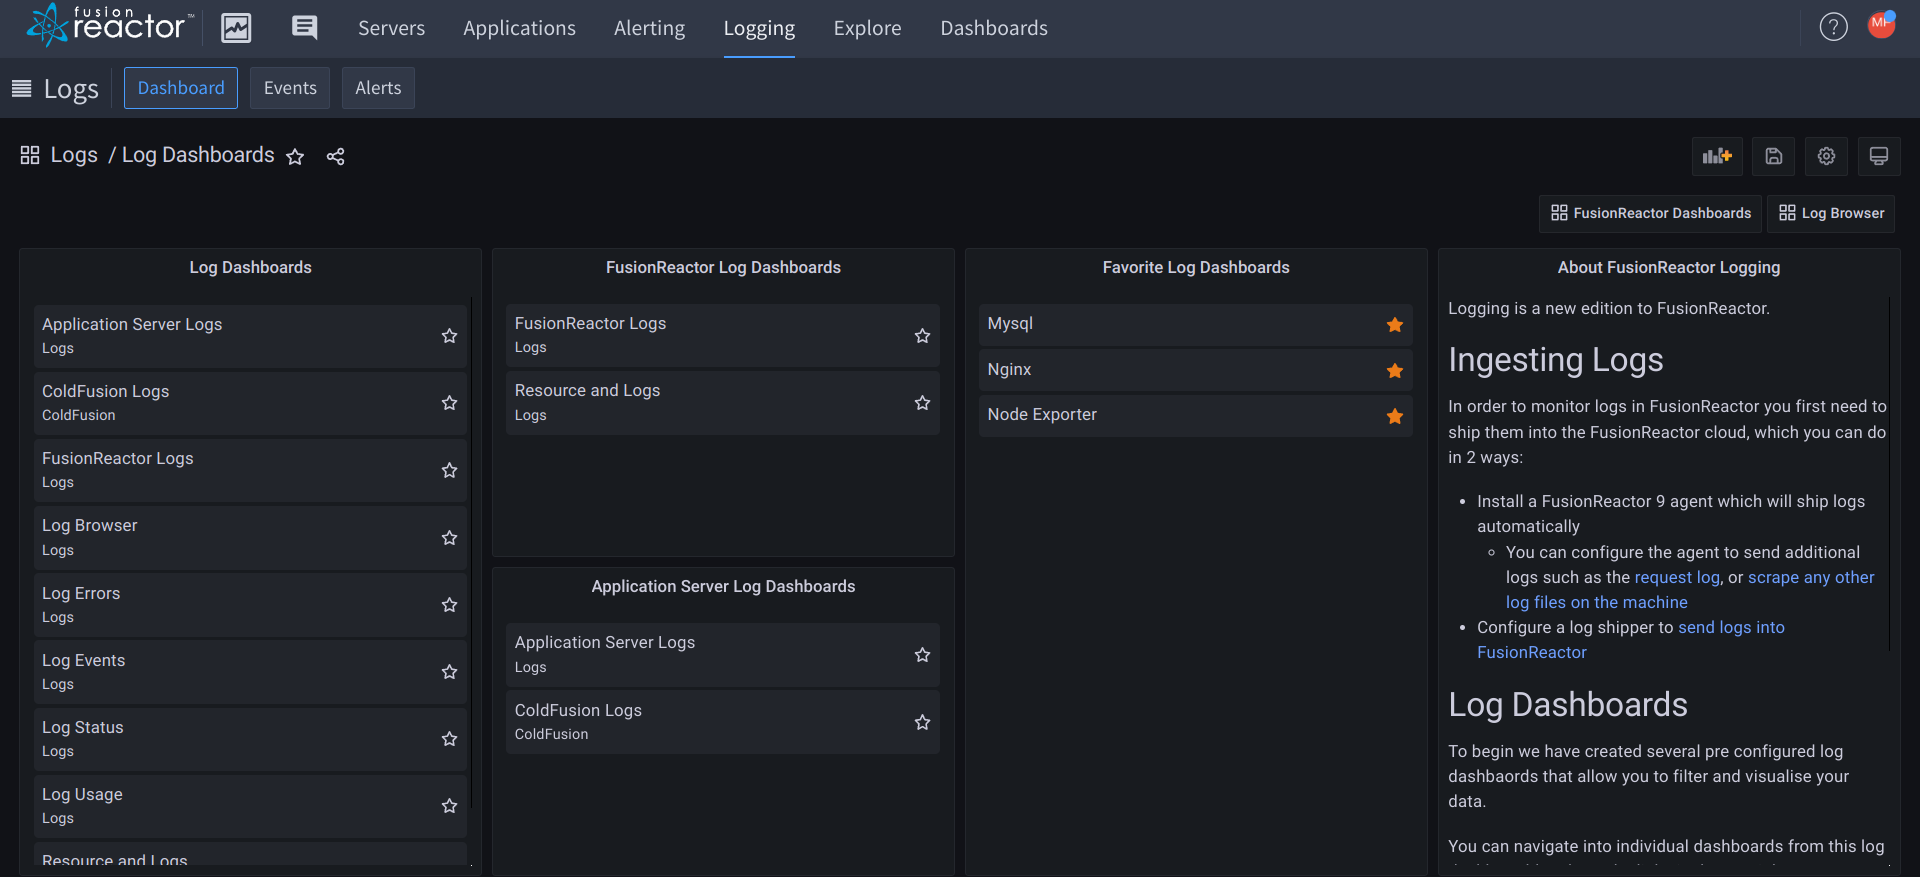Click the Log Dashboards panel title

250,267
